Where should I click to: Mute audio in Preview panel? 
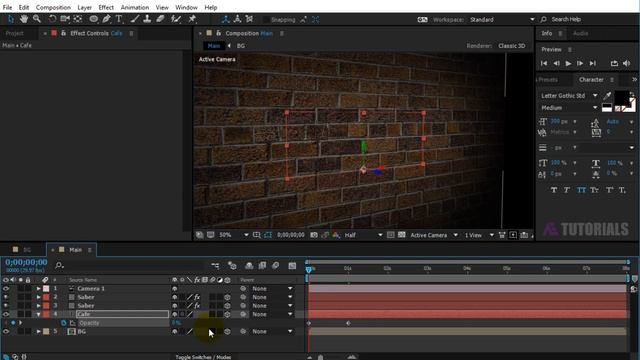[627, 63]
